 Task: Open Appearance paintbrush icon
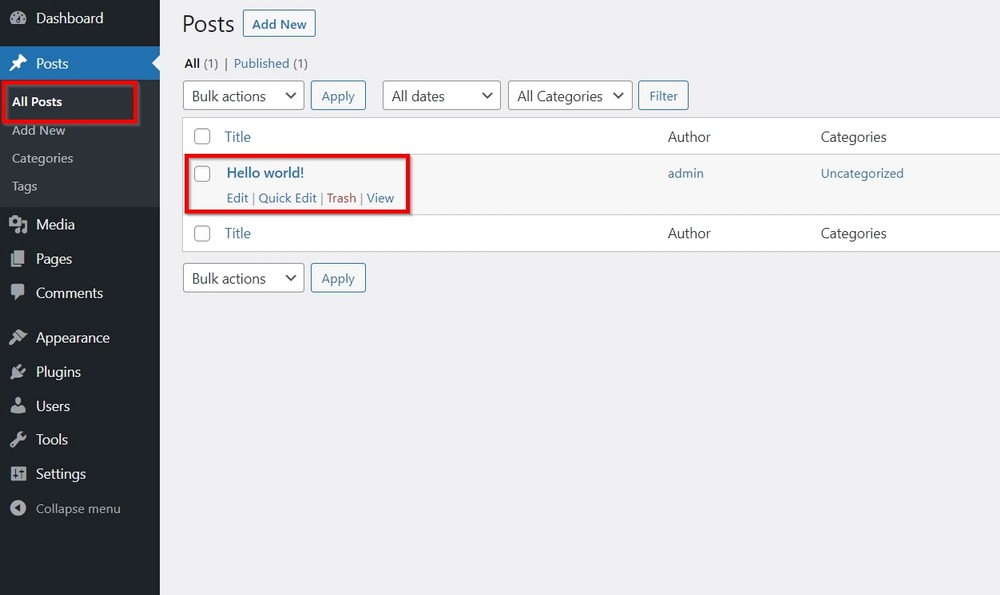click(18, 337)
